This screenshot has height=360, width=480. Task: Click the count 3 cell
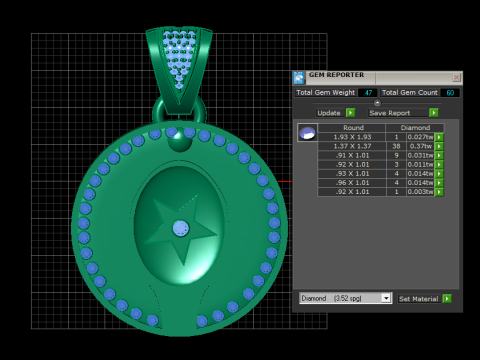[x=396, y=164]
